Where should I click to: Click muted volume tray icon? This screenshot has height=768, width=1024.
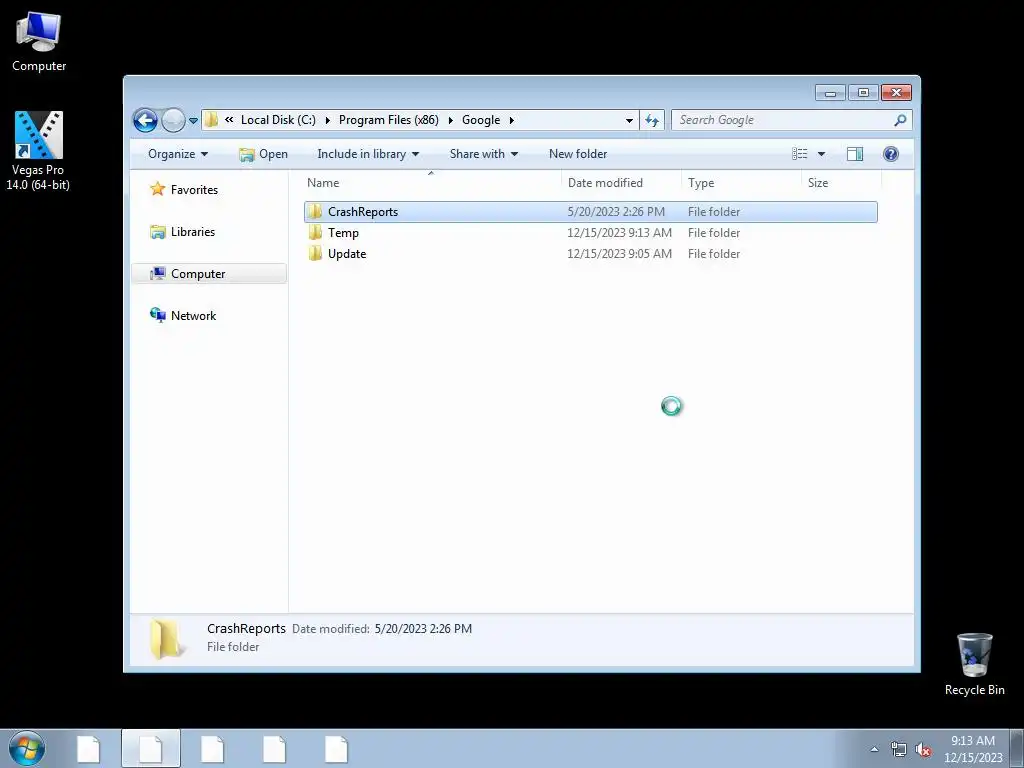[x=923, y=750]
